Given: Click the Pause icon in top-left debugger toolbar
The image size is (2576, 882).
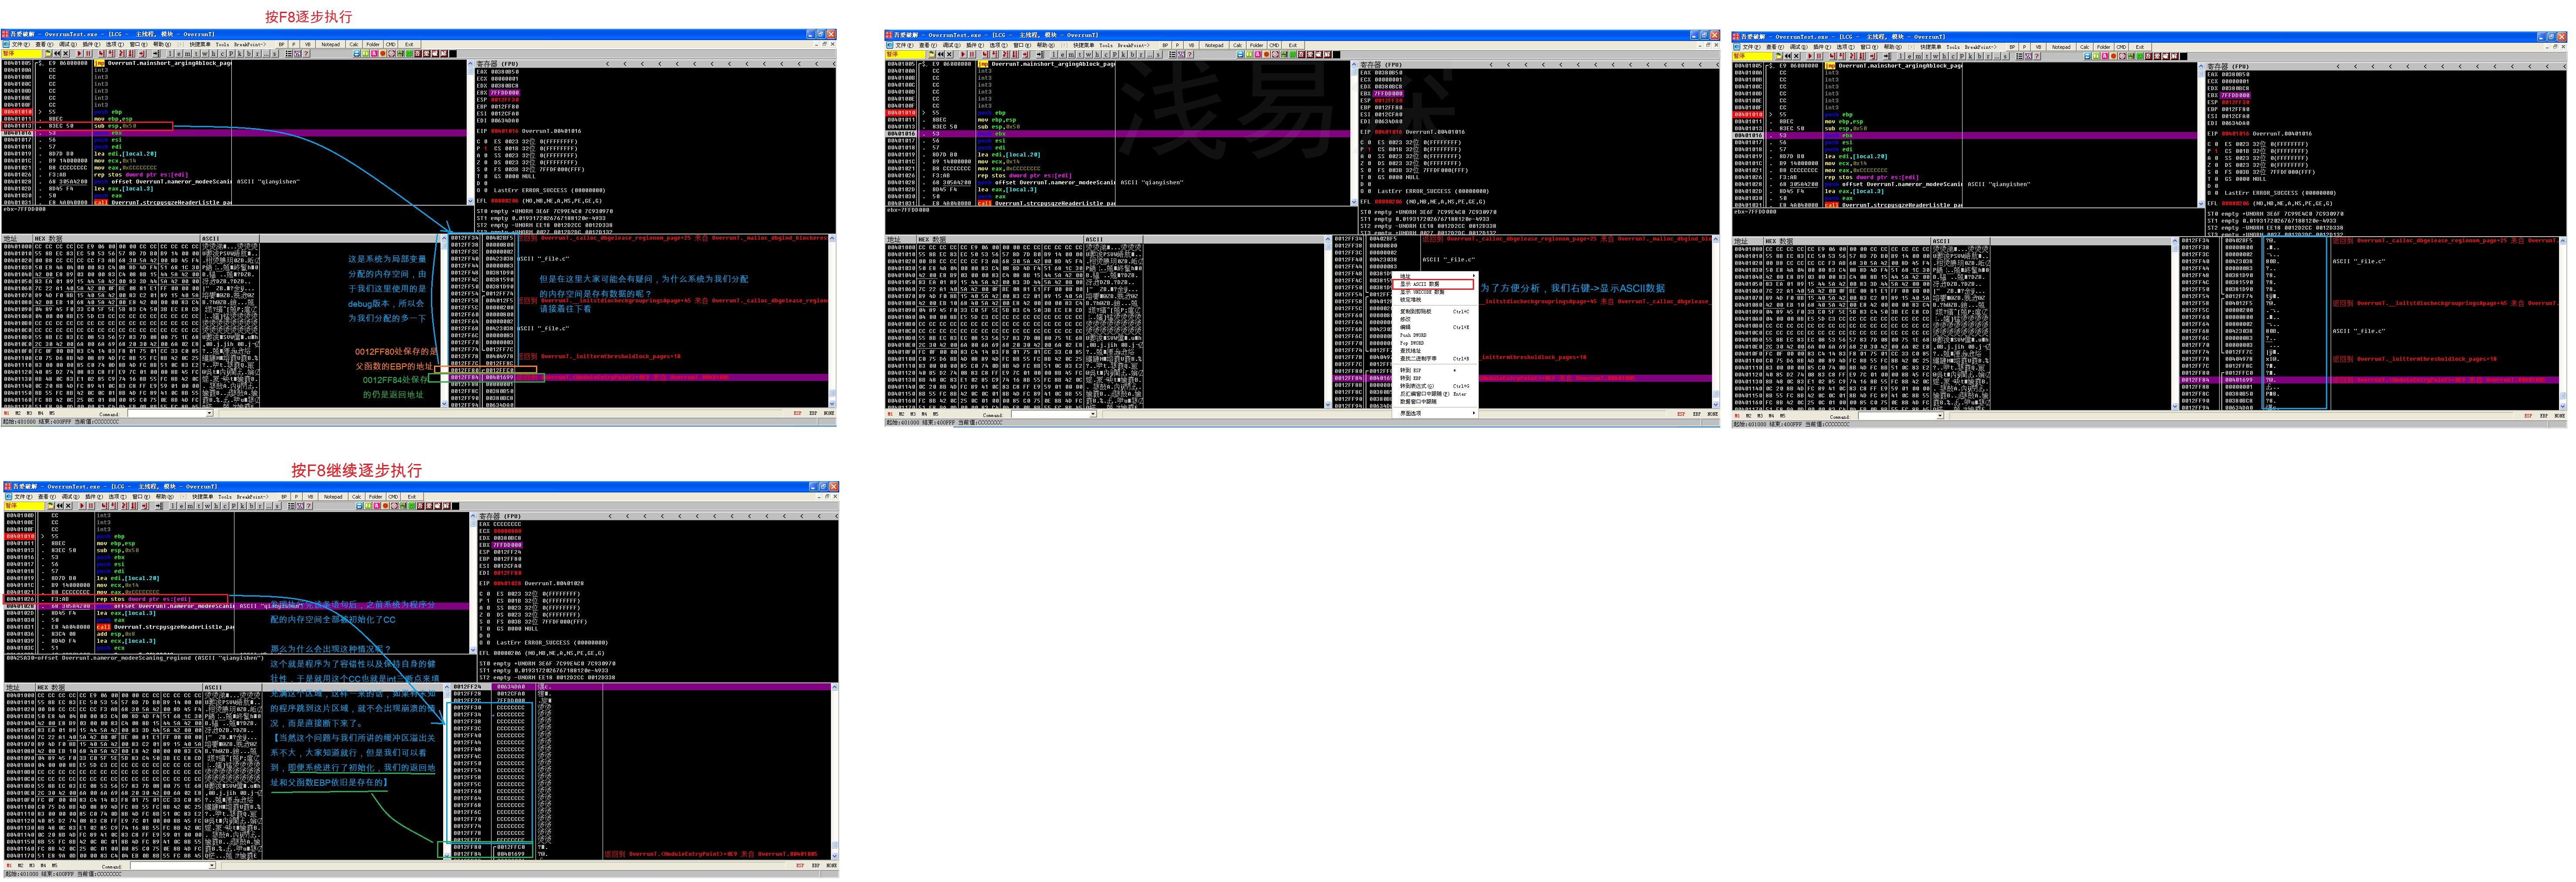Looking at the screenshot, I should [x=88, y=54].
